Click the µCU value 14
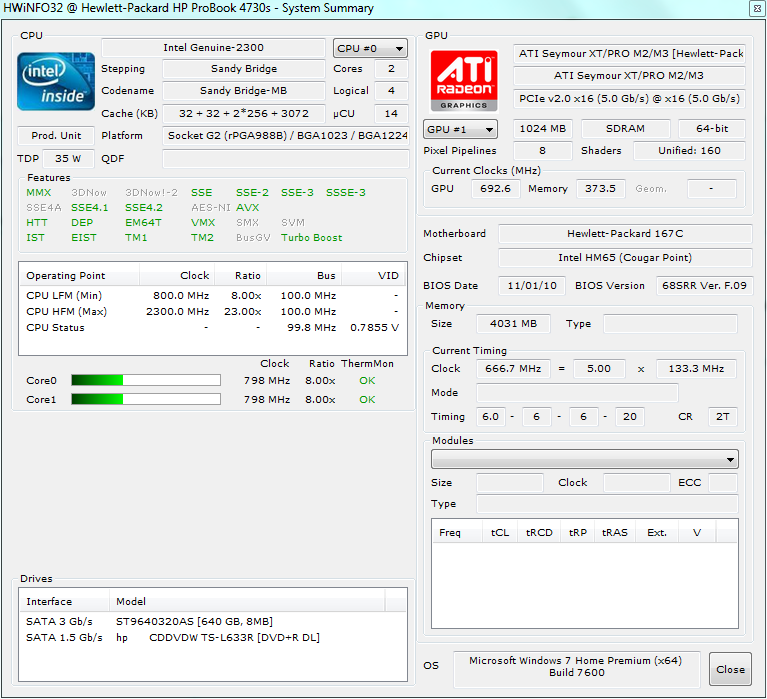This screenshot has width=767, height=699. (391, 113)
